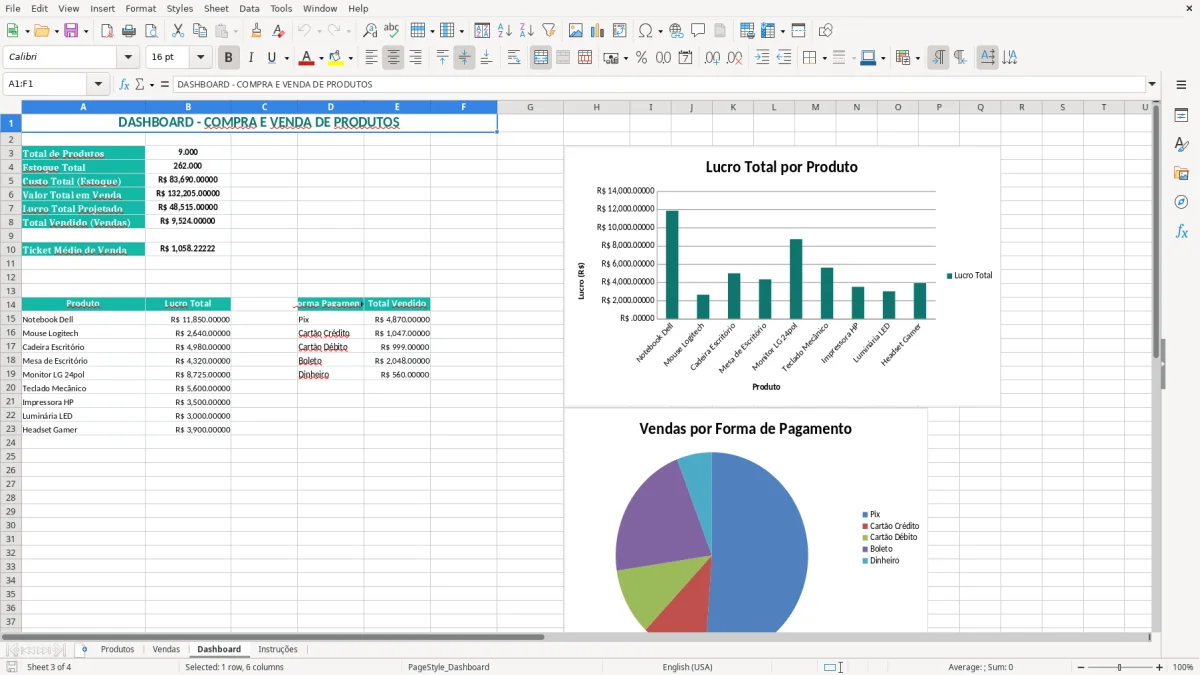Switch to the Vendas sheet tab
This screenshot has height=675, width=1200.
pos(166,649)
